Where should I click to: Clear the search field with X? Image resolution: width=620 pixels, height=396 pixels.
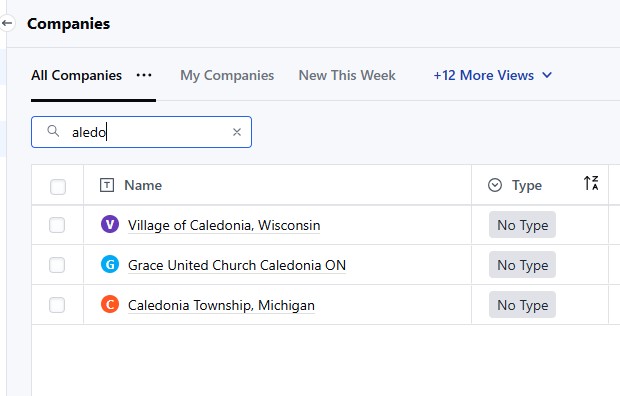tap(237, 132)
